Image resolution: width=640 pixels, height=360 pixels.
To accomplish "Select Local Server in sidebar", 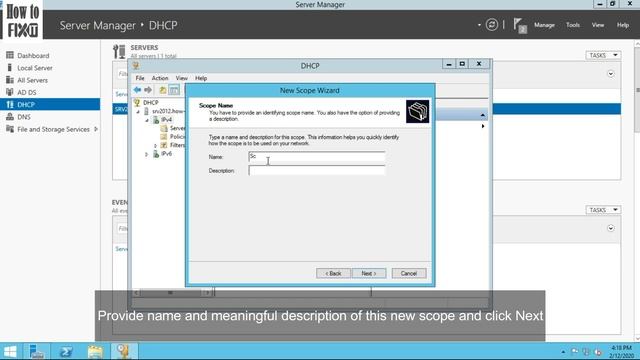I will 35,68.
